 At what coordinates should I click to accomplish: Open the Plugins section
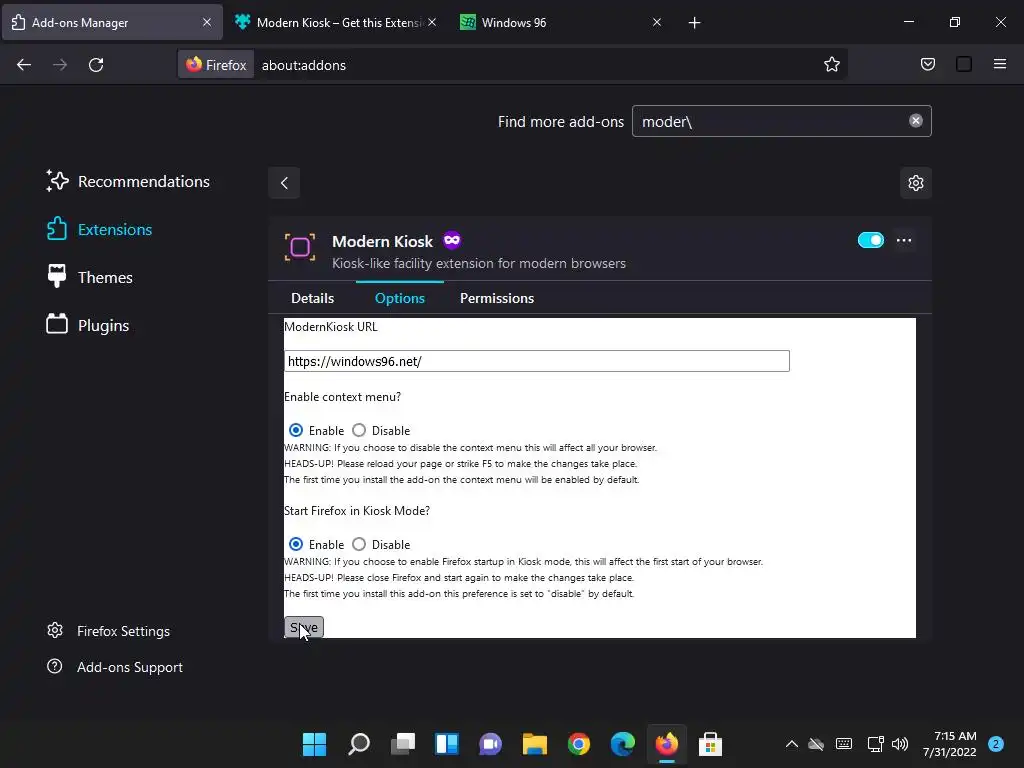click(88, 325)
